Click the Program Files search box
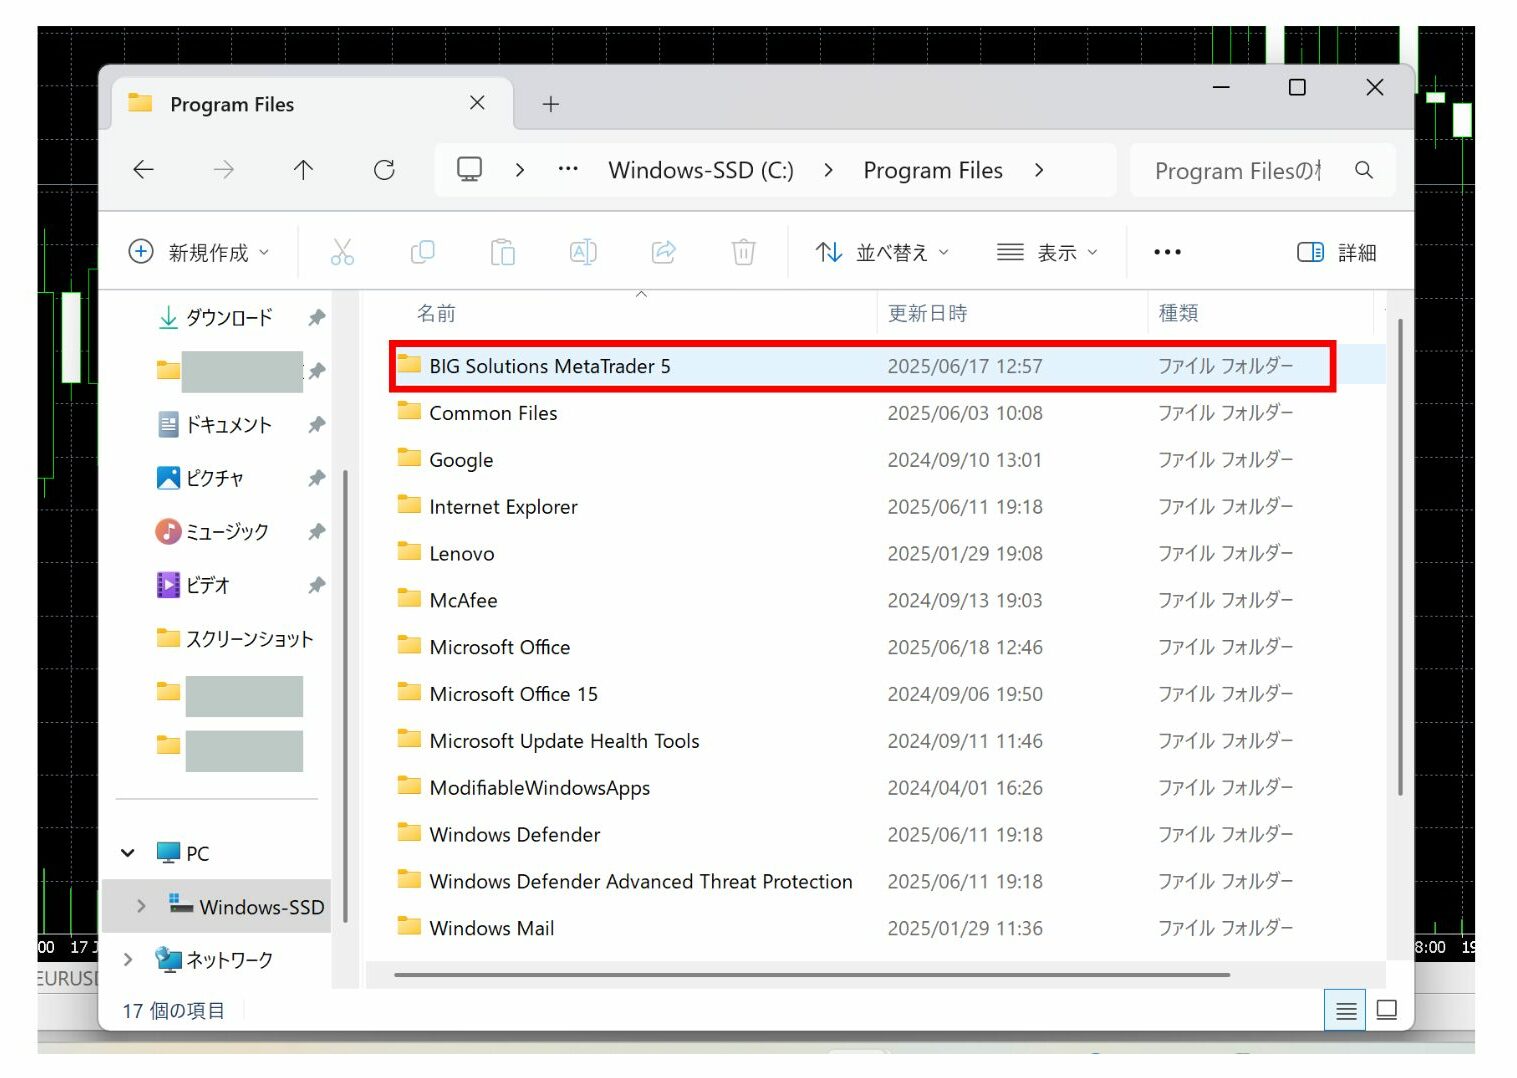Image resolution: width=1517 pixels, height=1078 pixels. pyautogui.click(x=1238, y=171)
